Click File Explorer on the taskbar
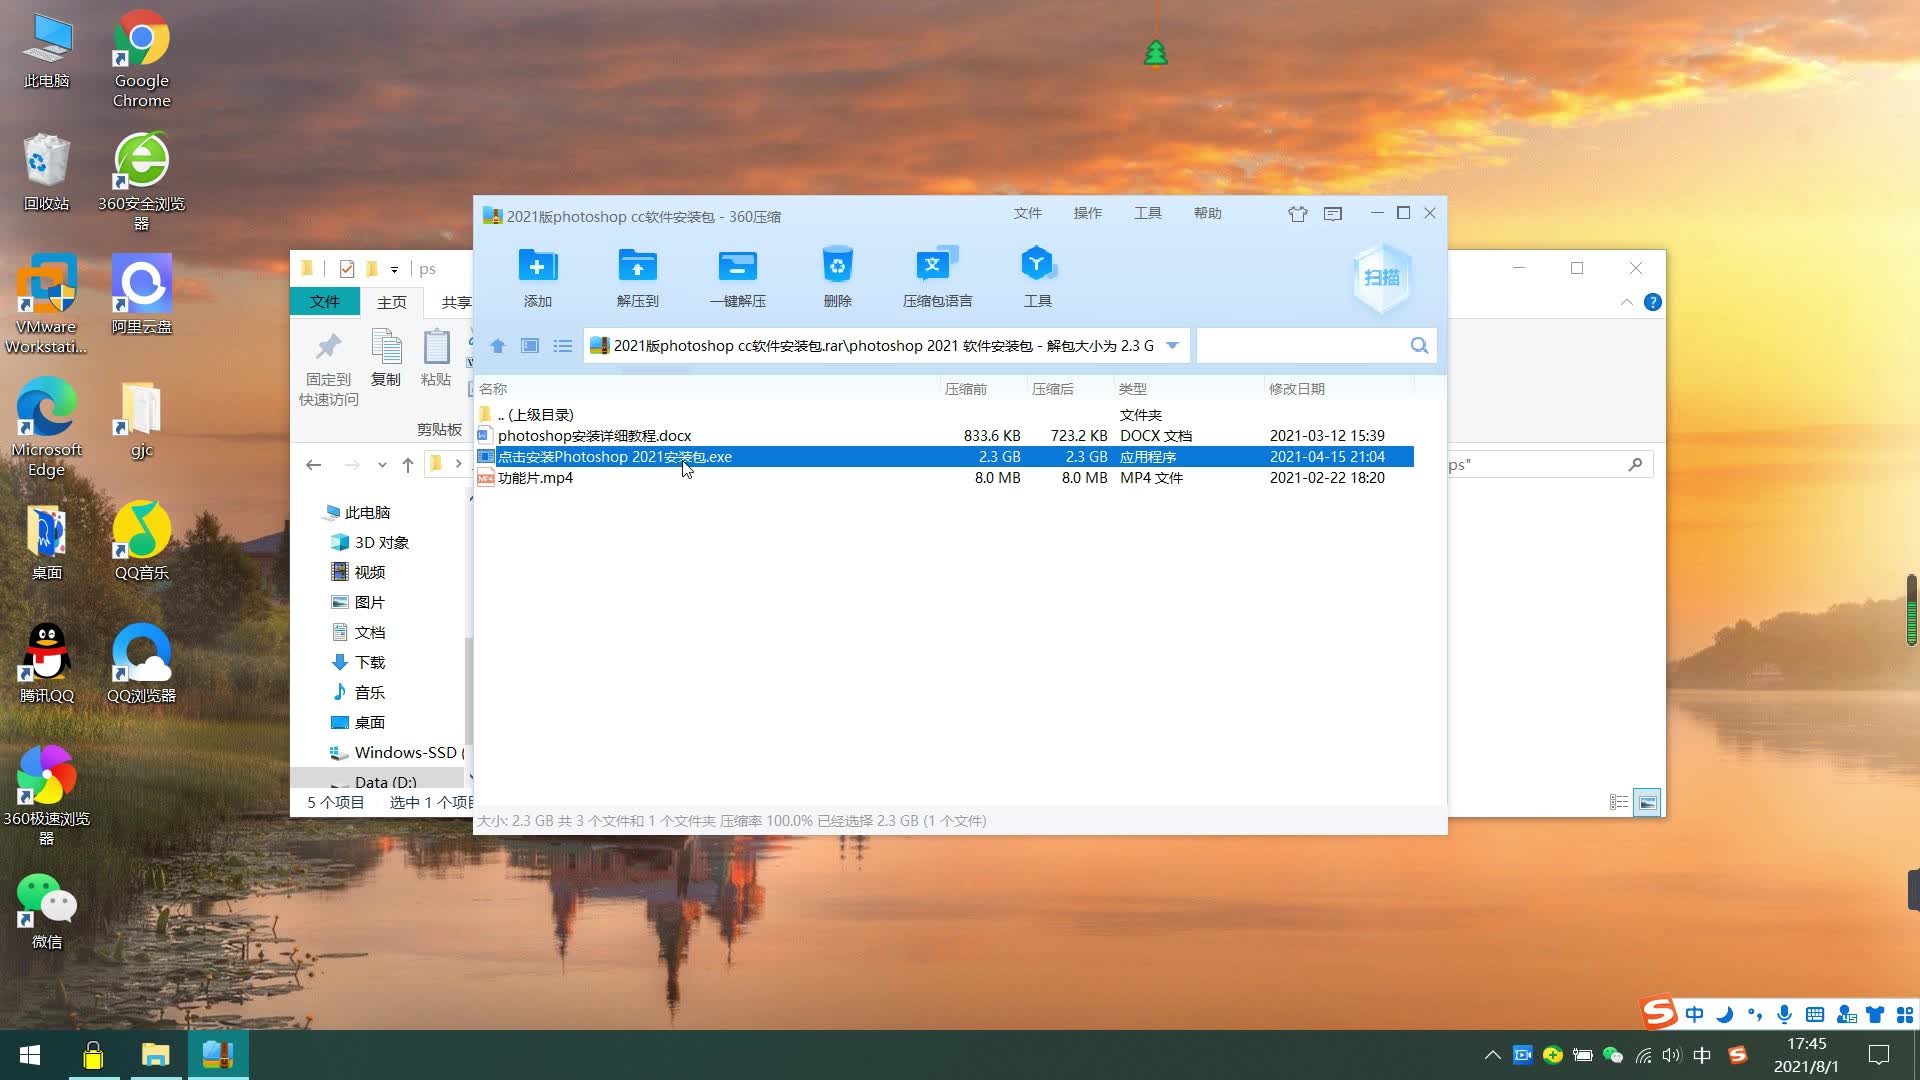The height and width of the screenshot is (1080, 1920). (155, 1055)
